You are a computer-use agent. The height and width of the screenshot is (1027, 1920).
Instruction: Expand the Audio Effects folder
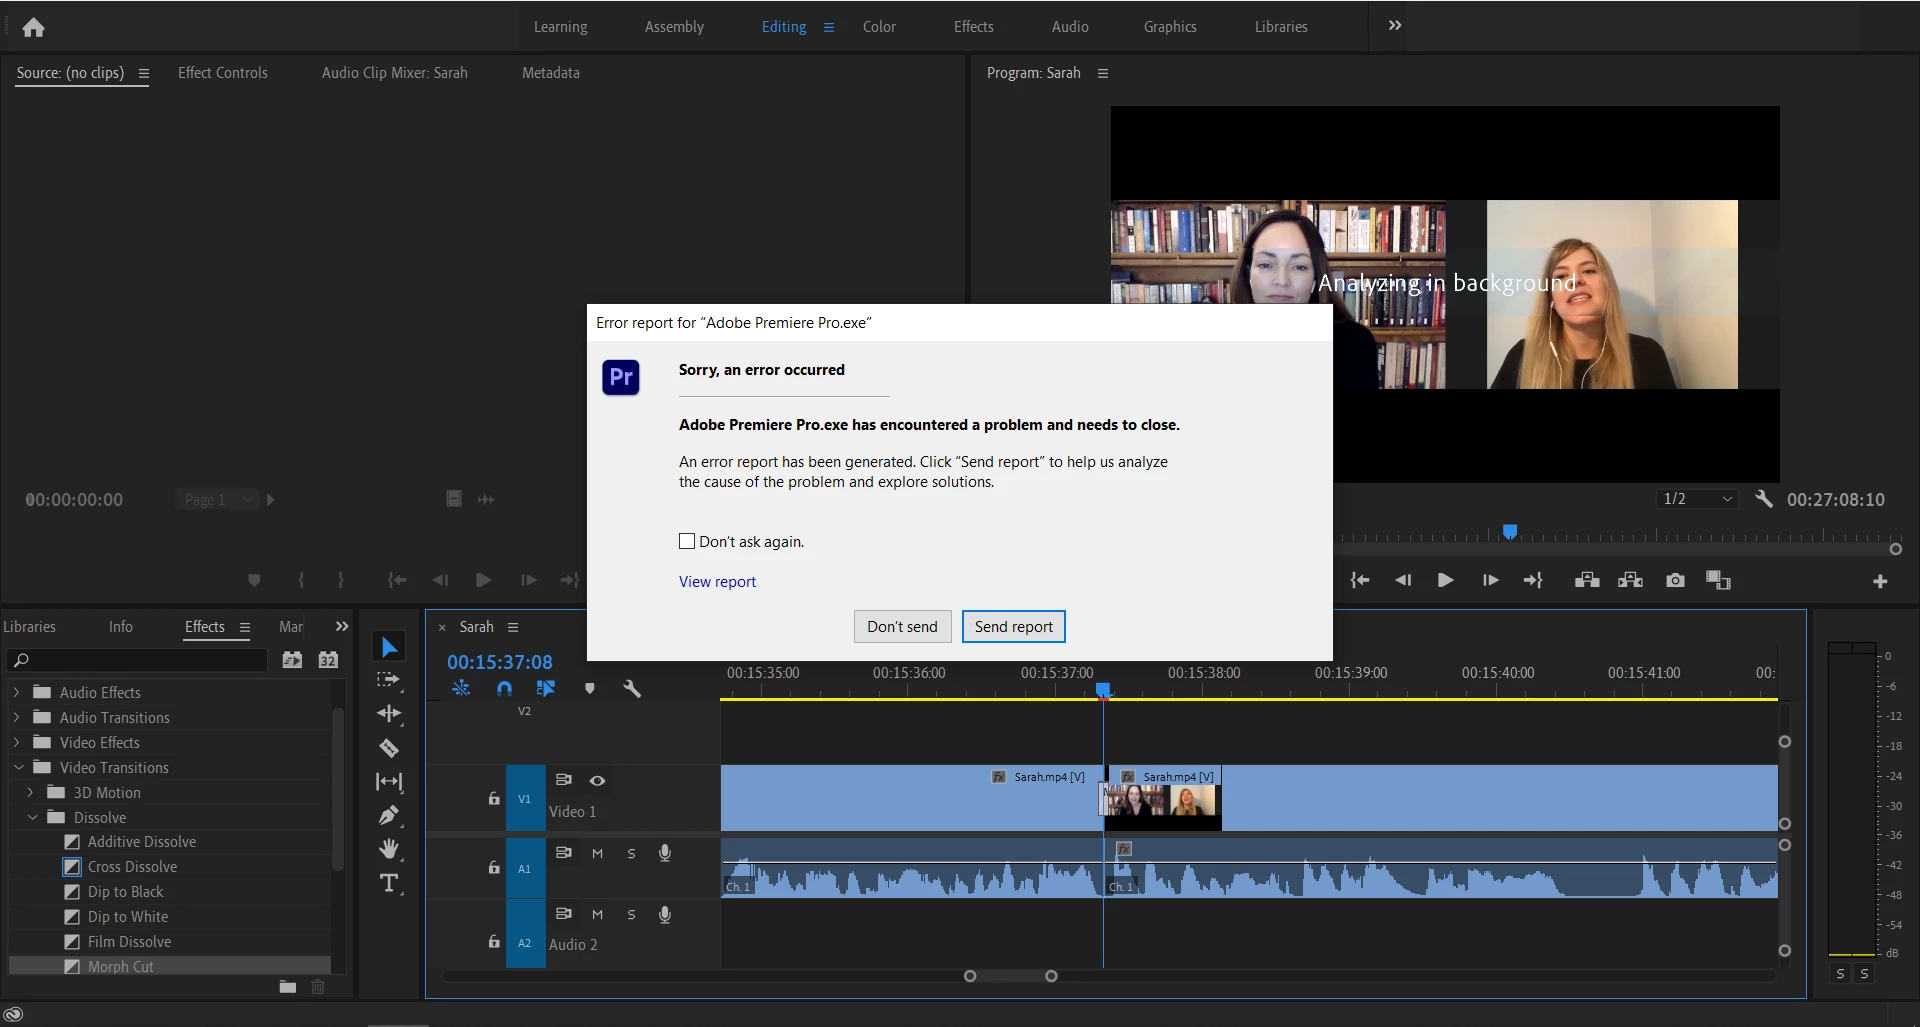[16, 692]
